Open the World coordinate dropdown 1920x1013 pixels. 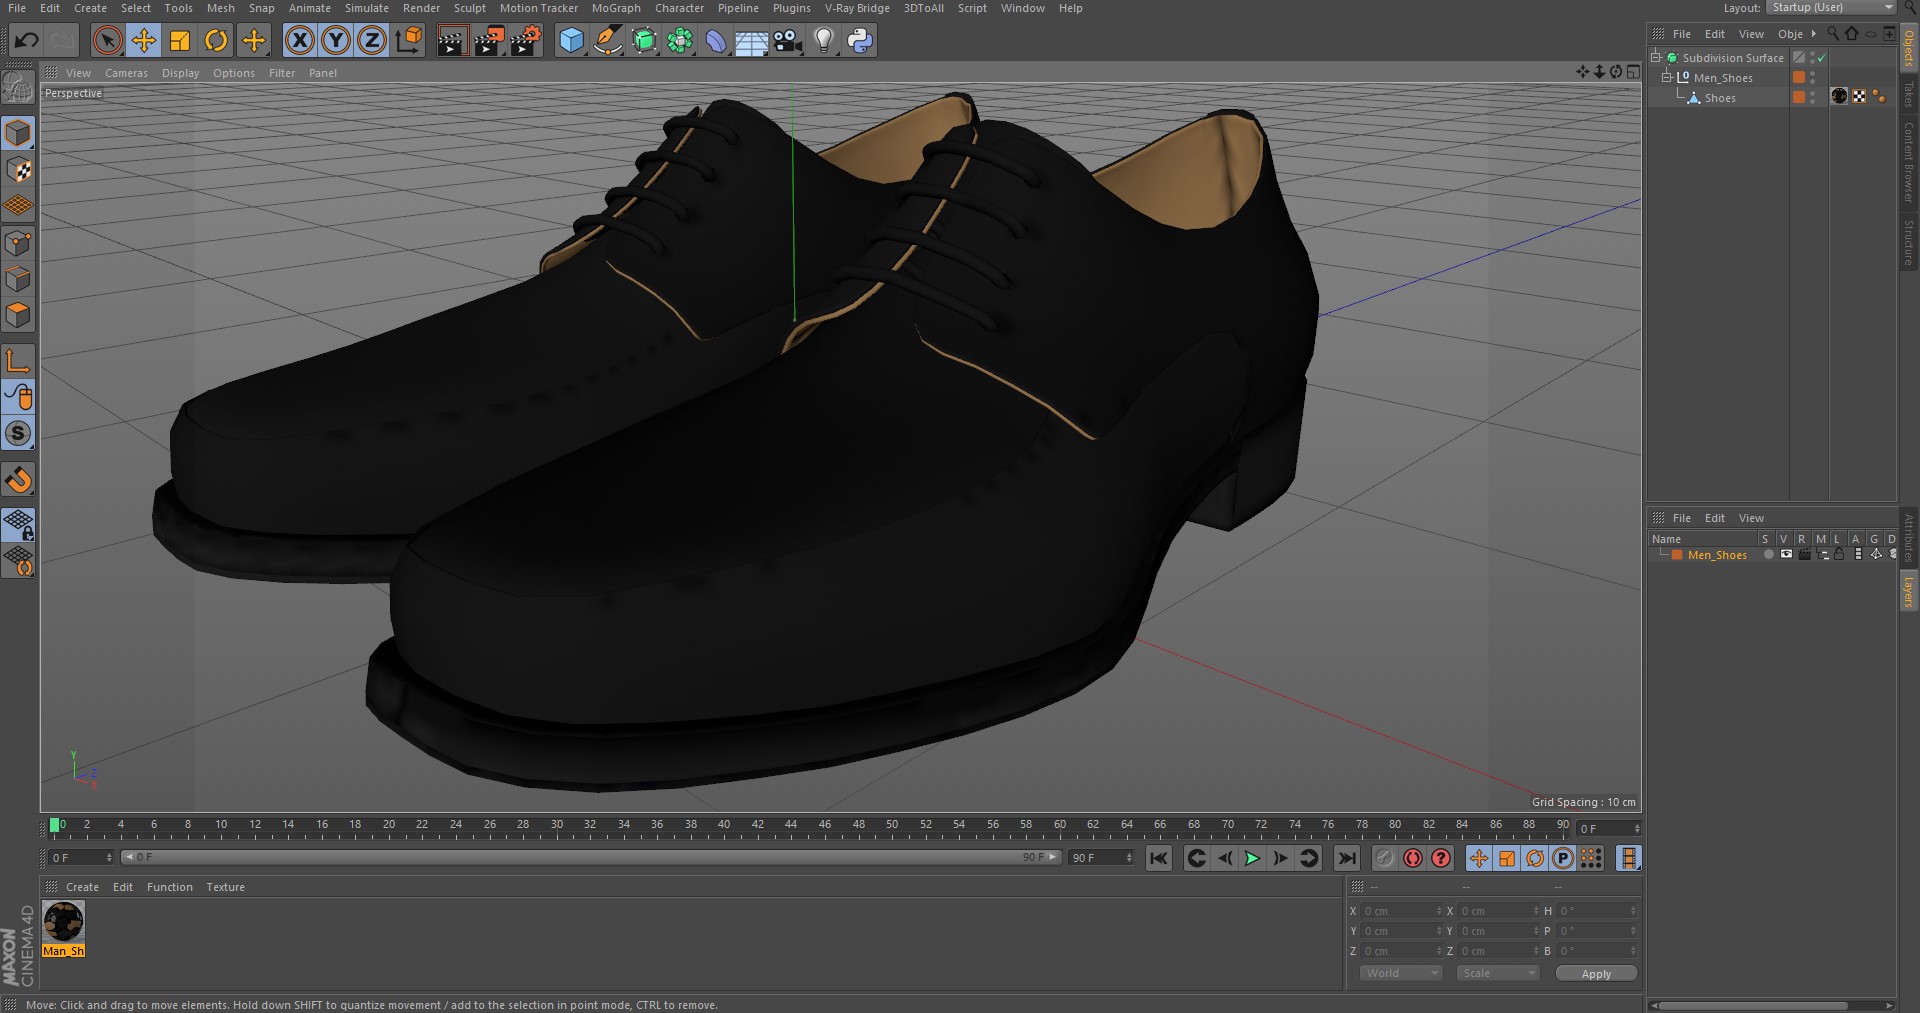(x=1401, y=973)
